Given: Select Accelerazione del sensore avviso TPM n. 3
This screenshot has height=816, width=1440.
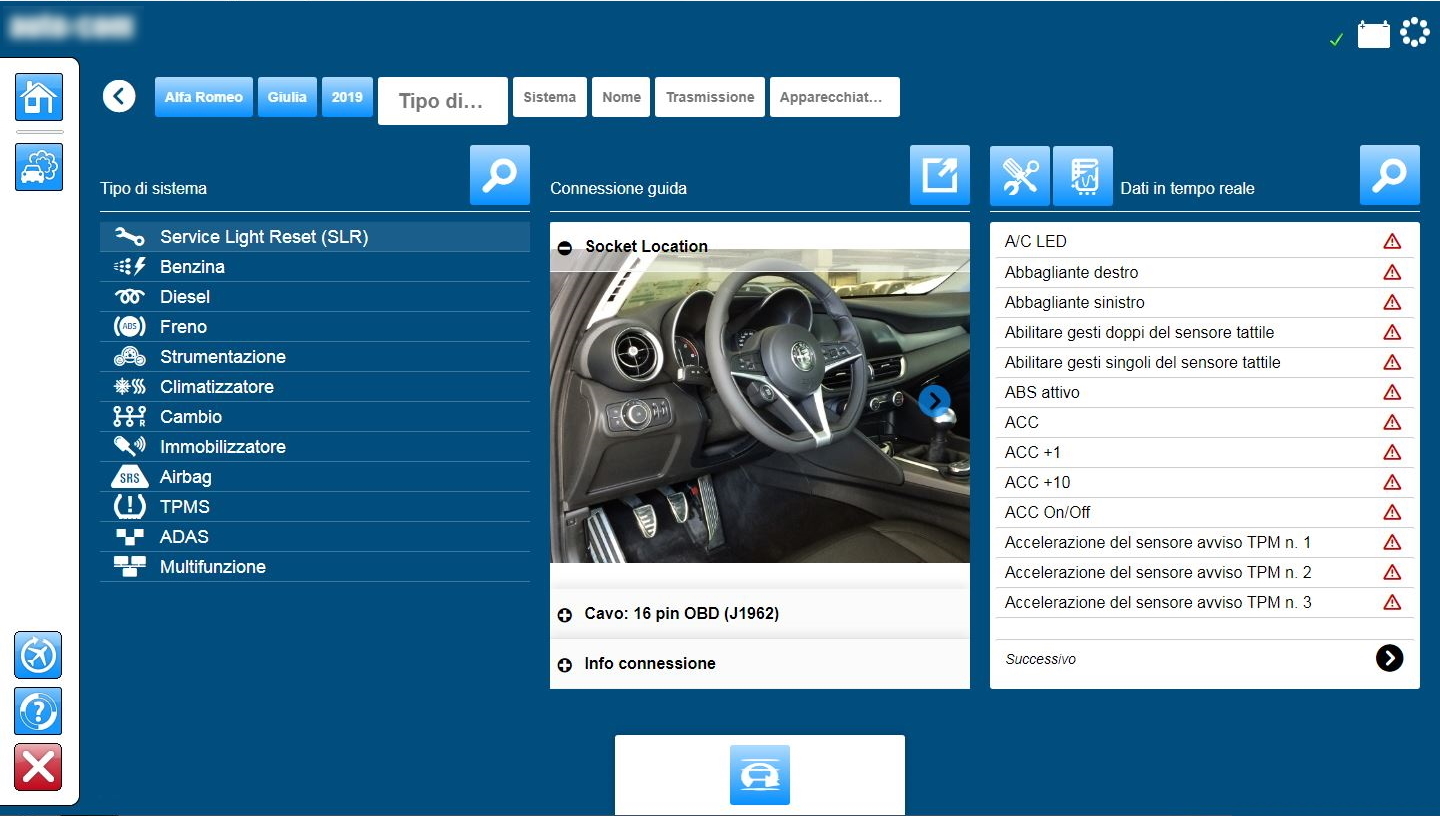Looking at the screenshot, I should click(x=1205, y=602).
